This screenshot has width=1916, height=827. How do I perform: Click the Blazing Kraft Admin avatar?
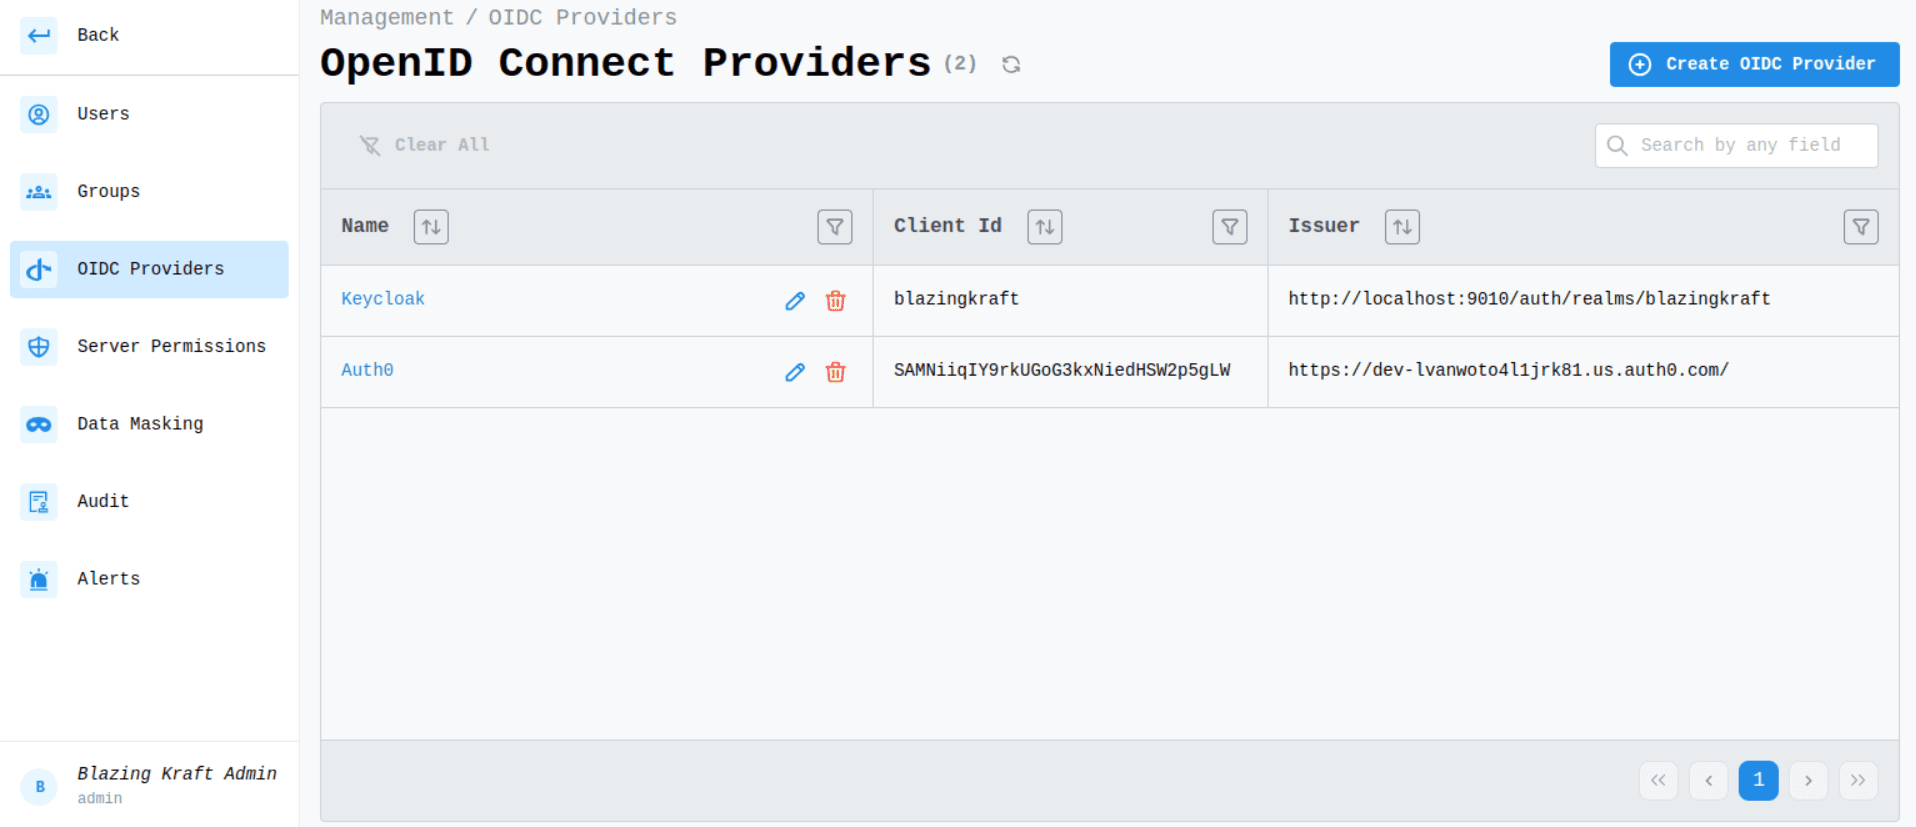click(40, 787)
